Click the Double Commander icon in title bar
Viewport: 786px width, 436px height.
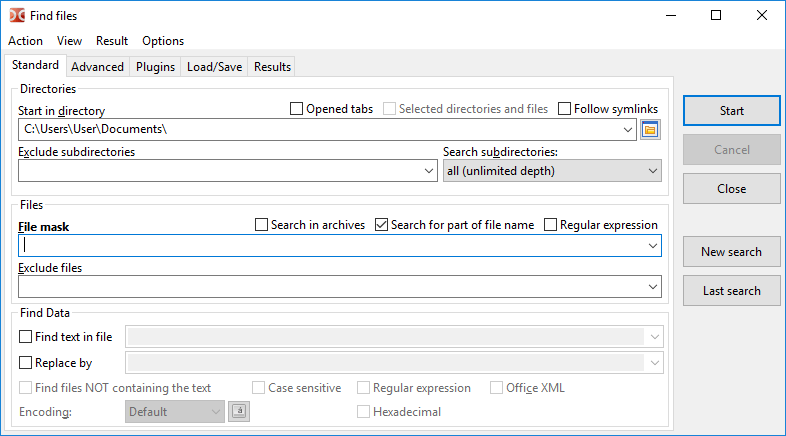click(x=17, y=15)
